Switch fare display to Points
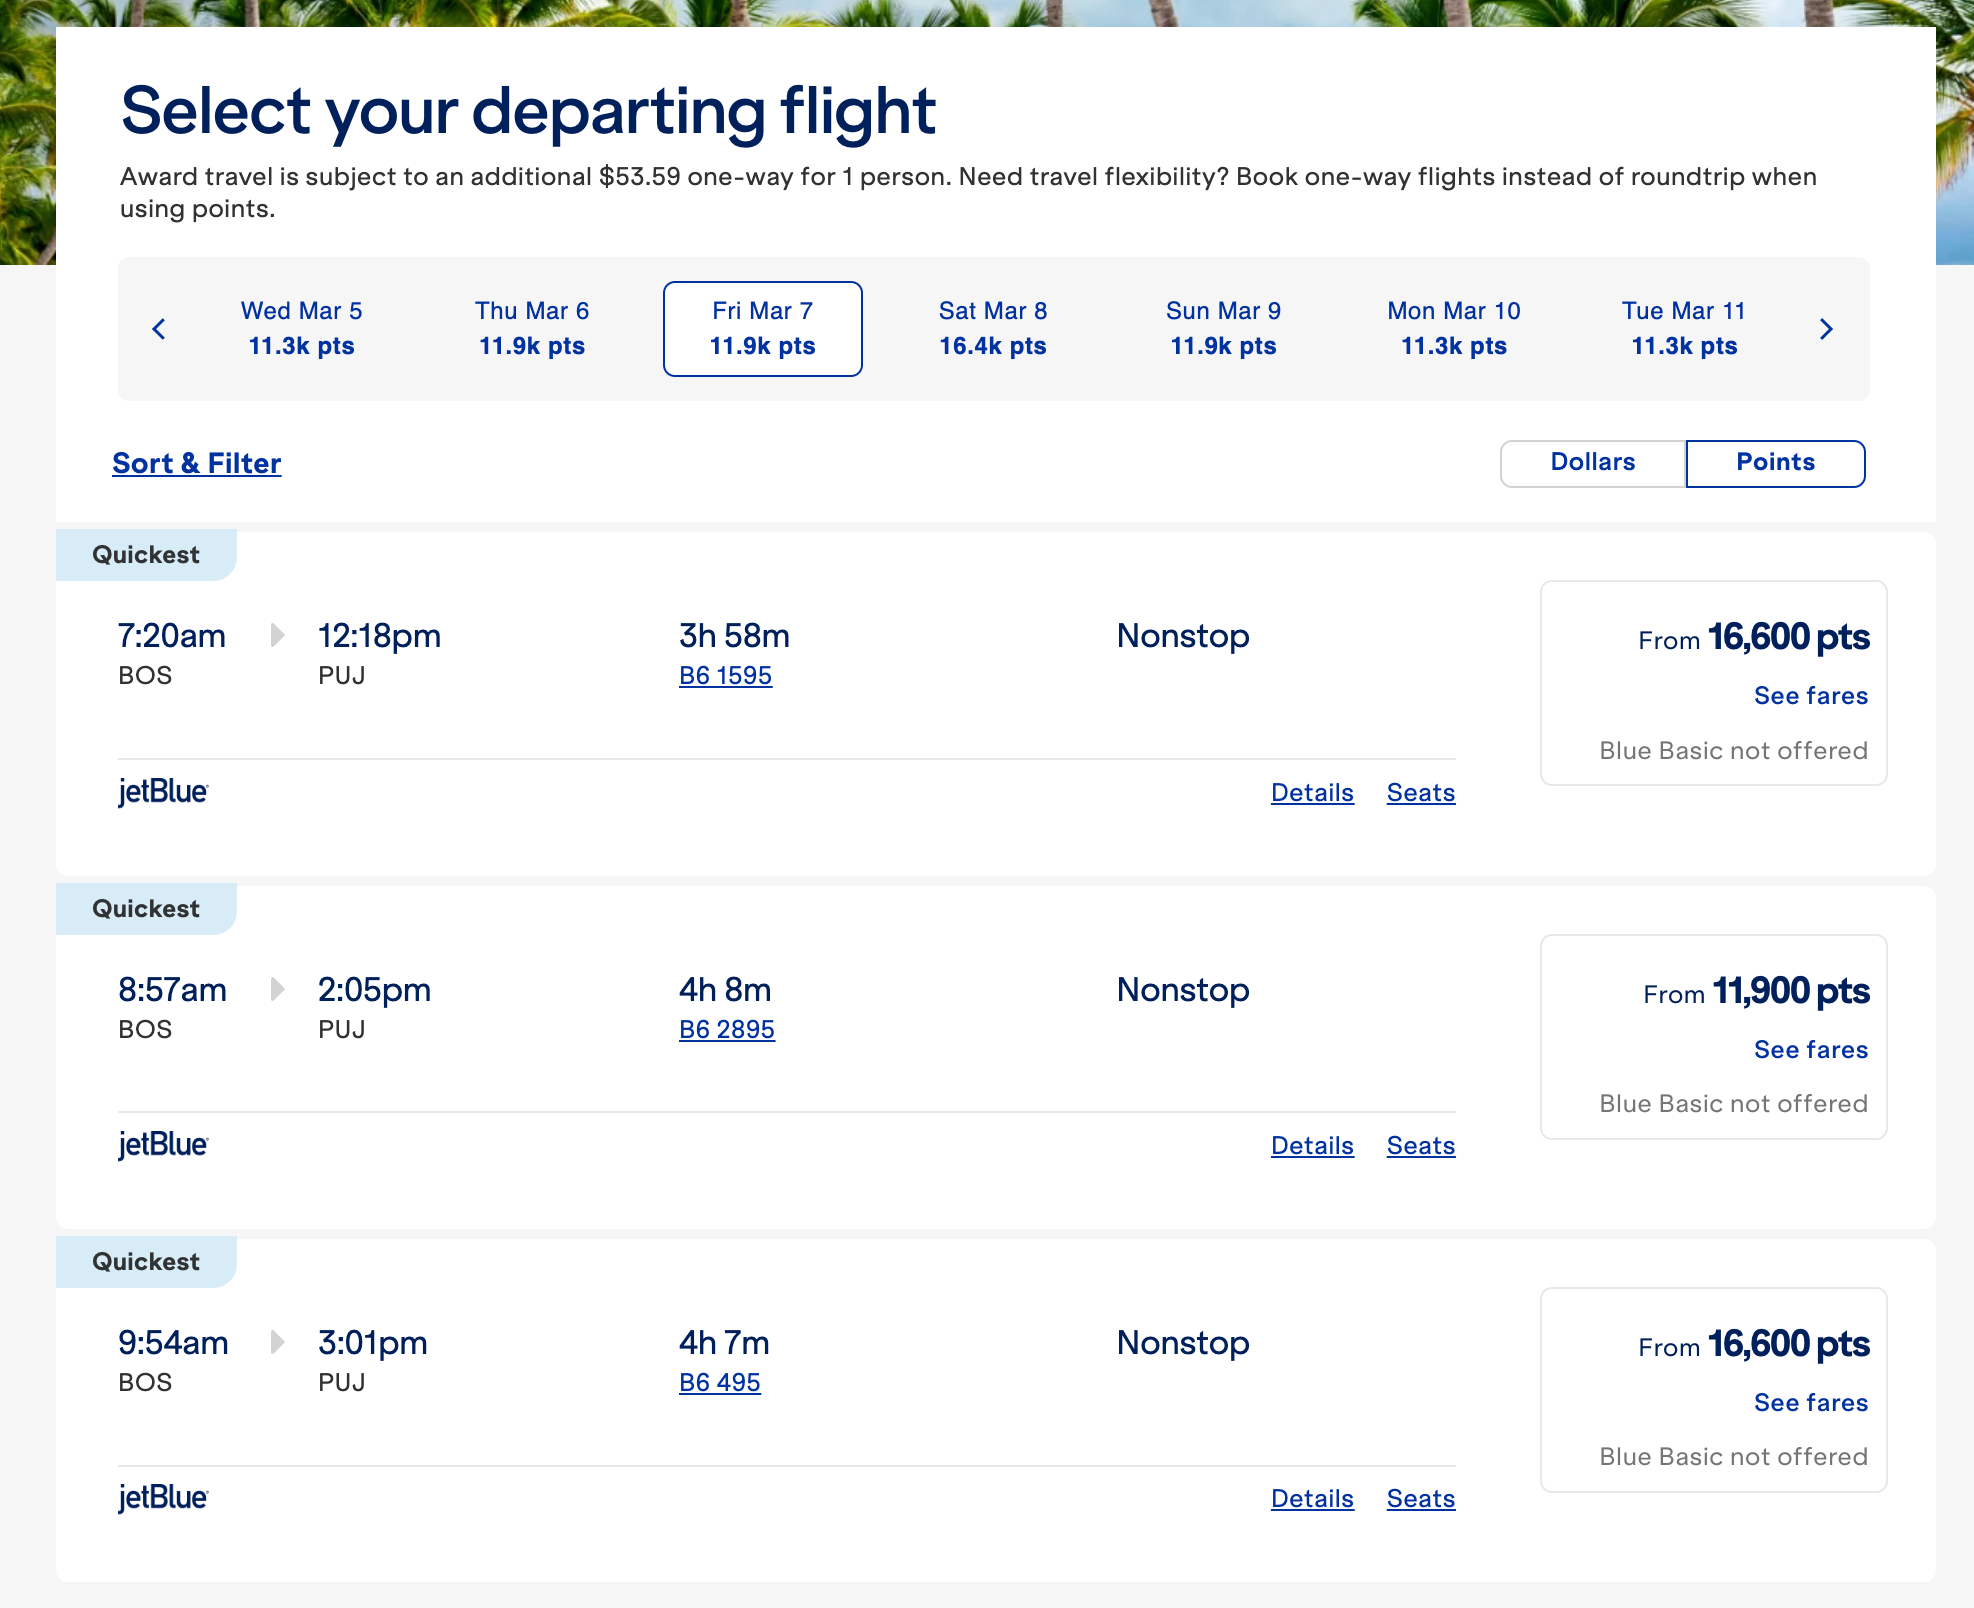1974x1608 pixels. click(1775, 463)
